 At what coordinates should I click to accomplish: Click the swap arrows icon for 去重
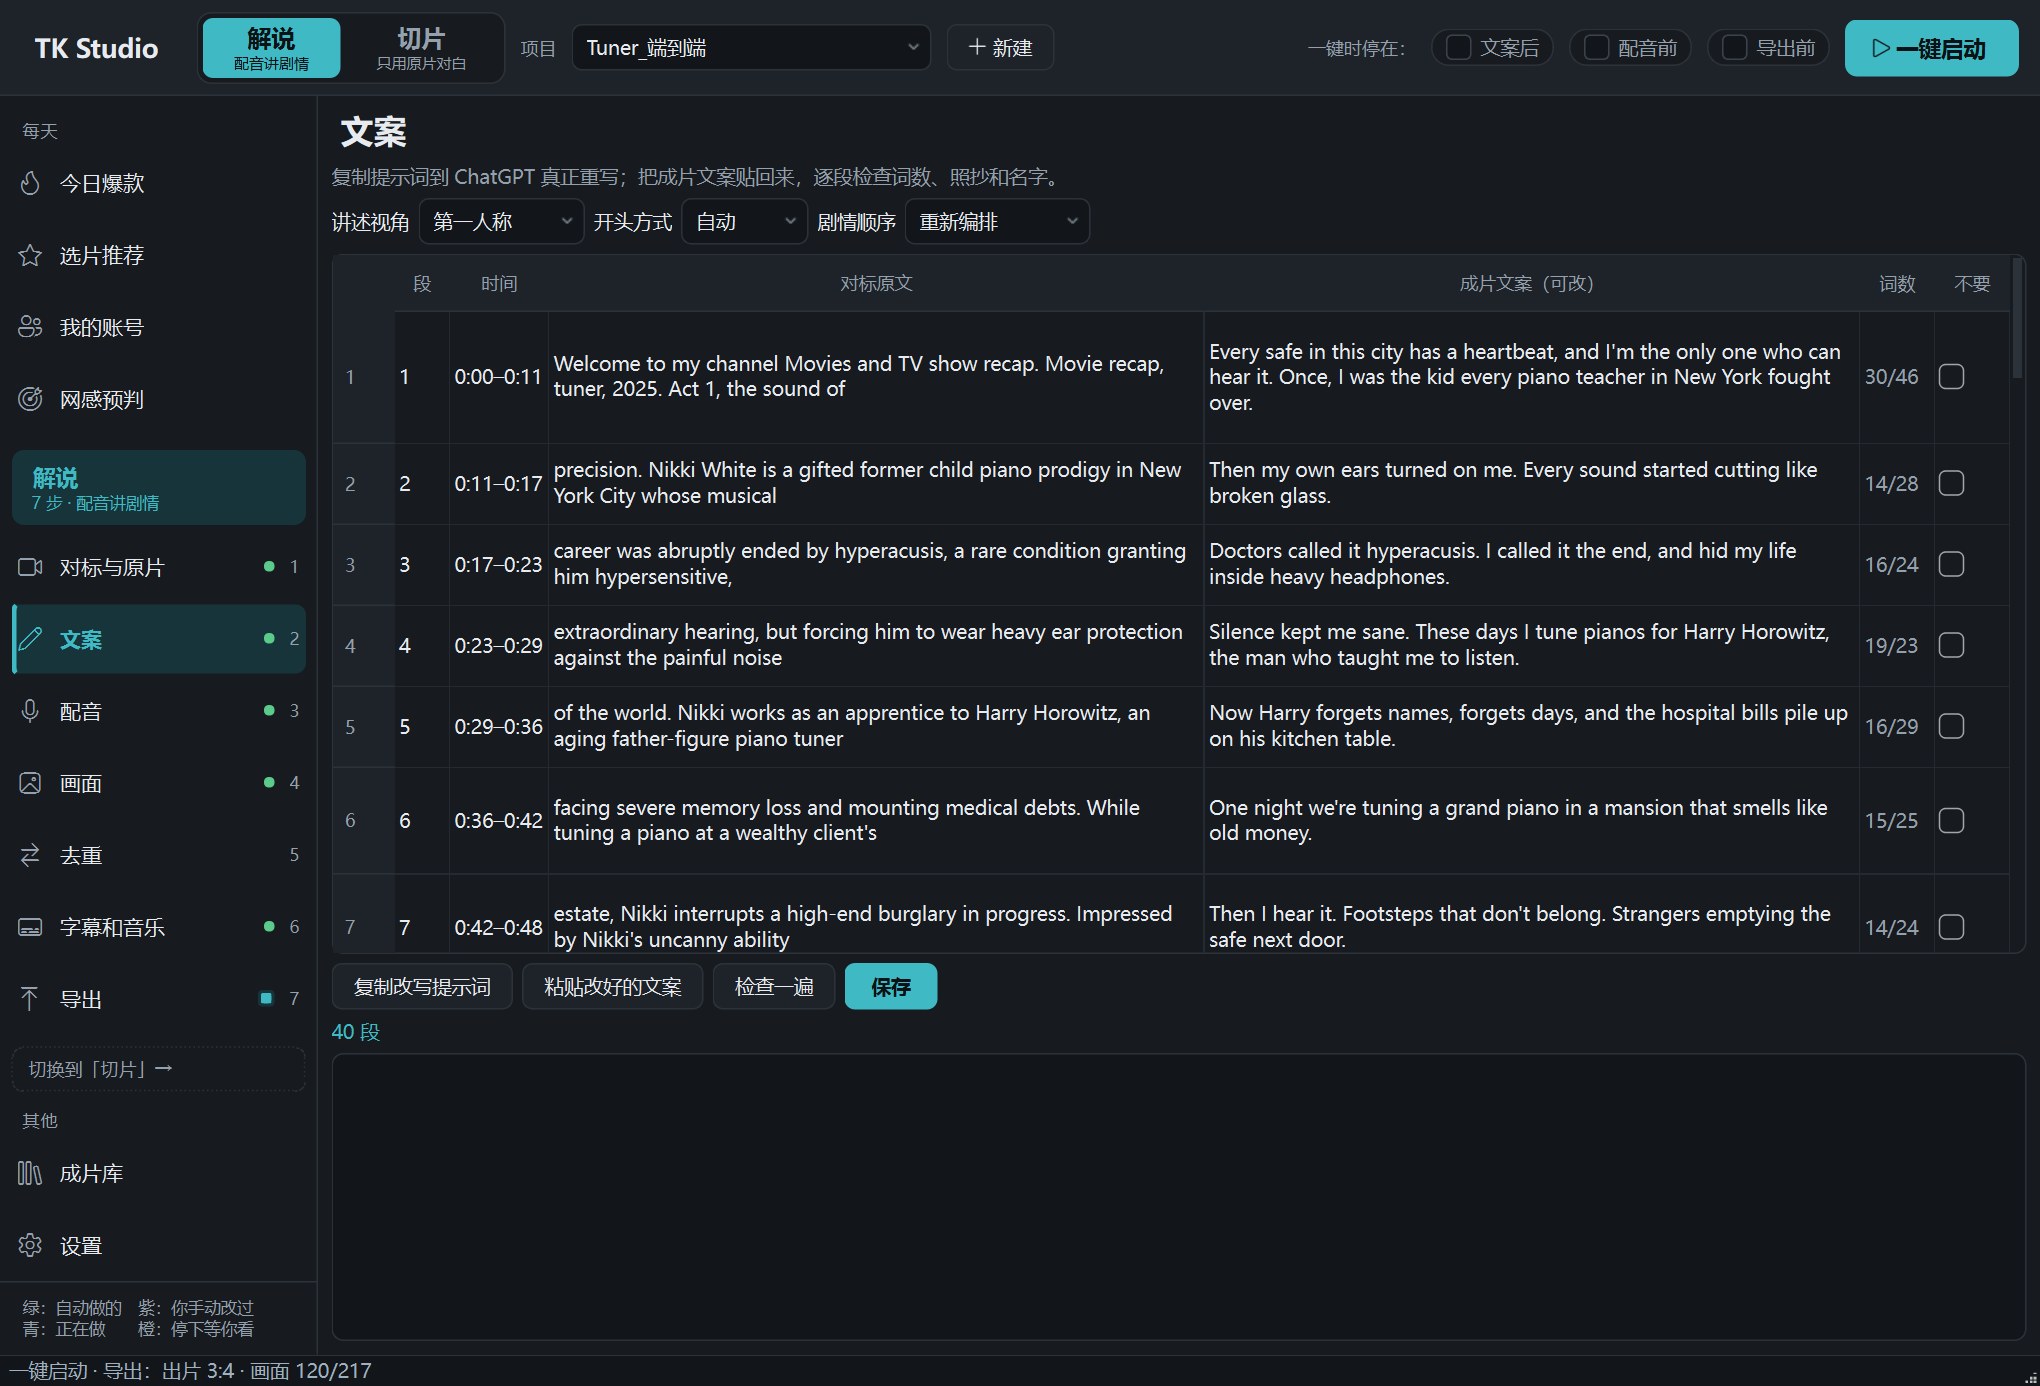coord(30,855)
